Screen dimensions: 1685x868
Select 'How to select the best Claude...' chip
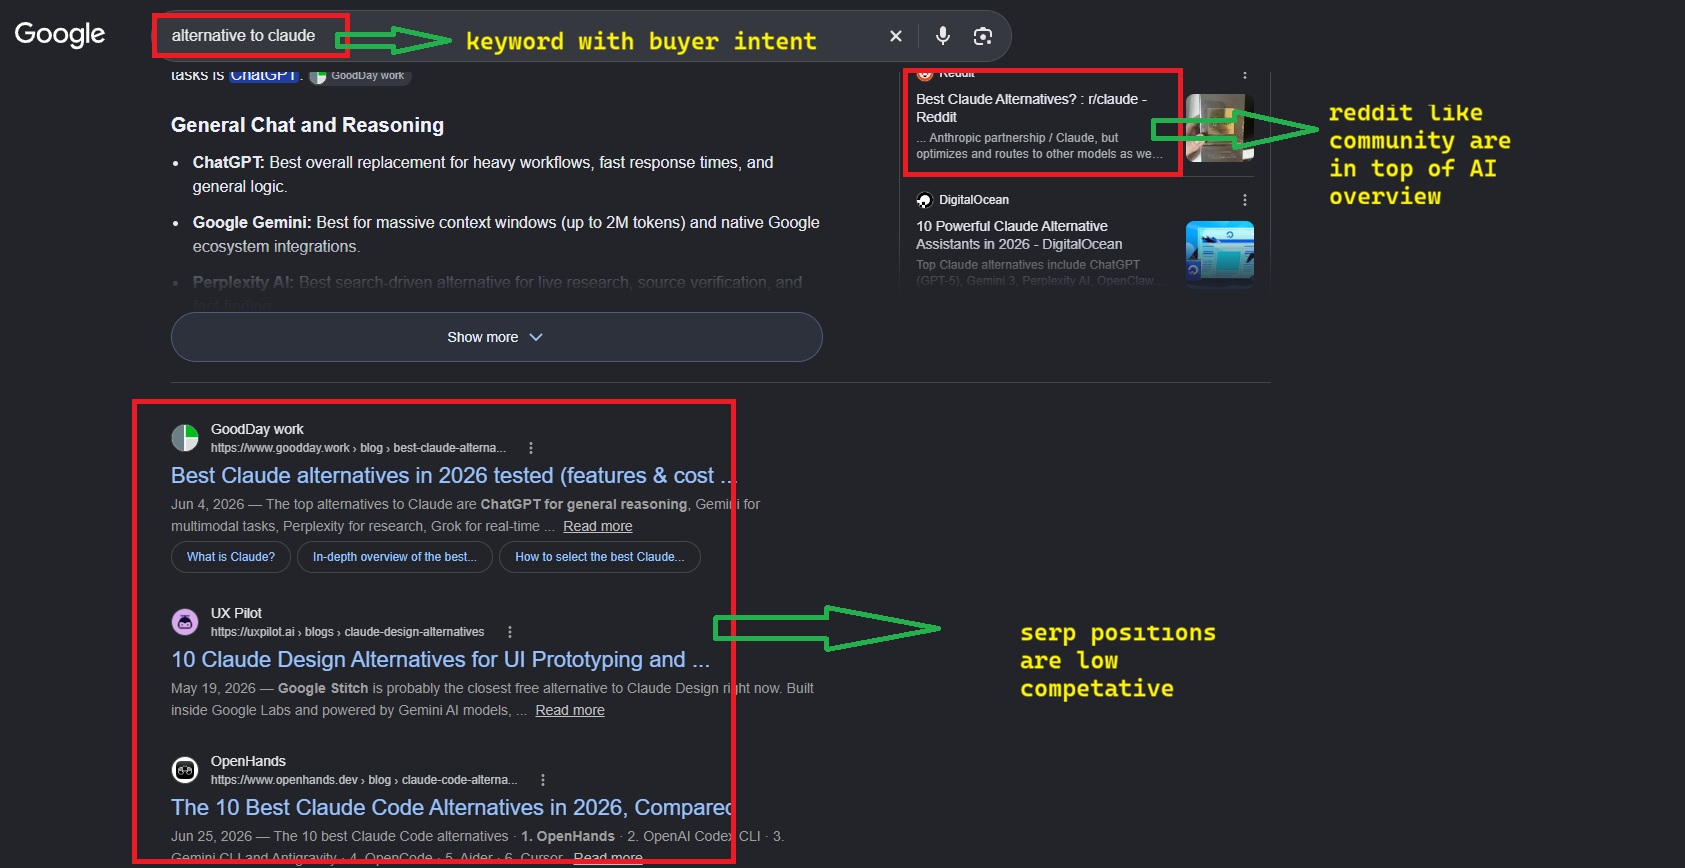point(600,557)
